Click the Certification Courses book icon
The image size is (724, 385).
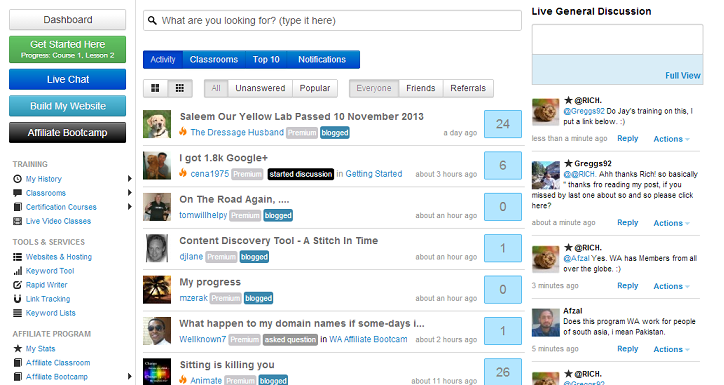tap(18, 207)
